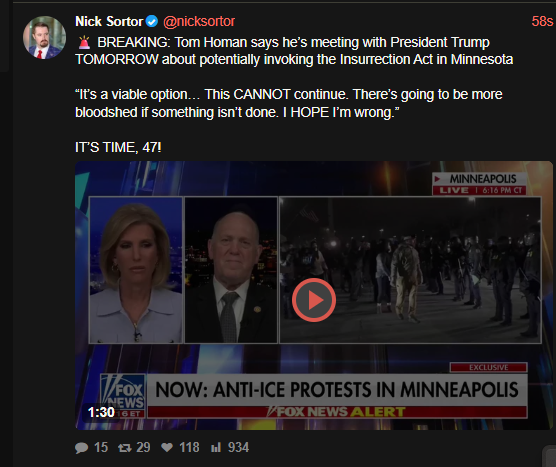Open the Nick Sortor display name
556x467 pixels.
pyautogui.click(x=109, y=22)
